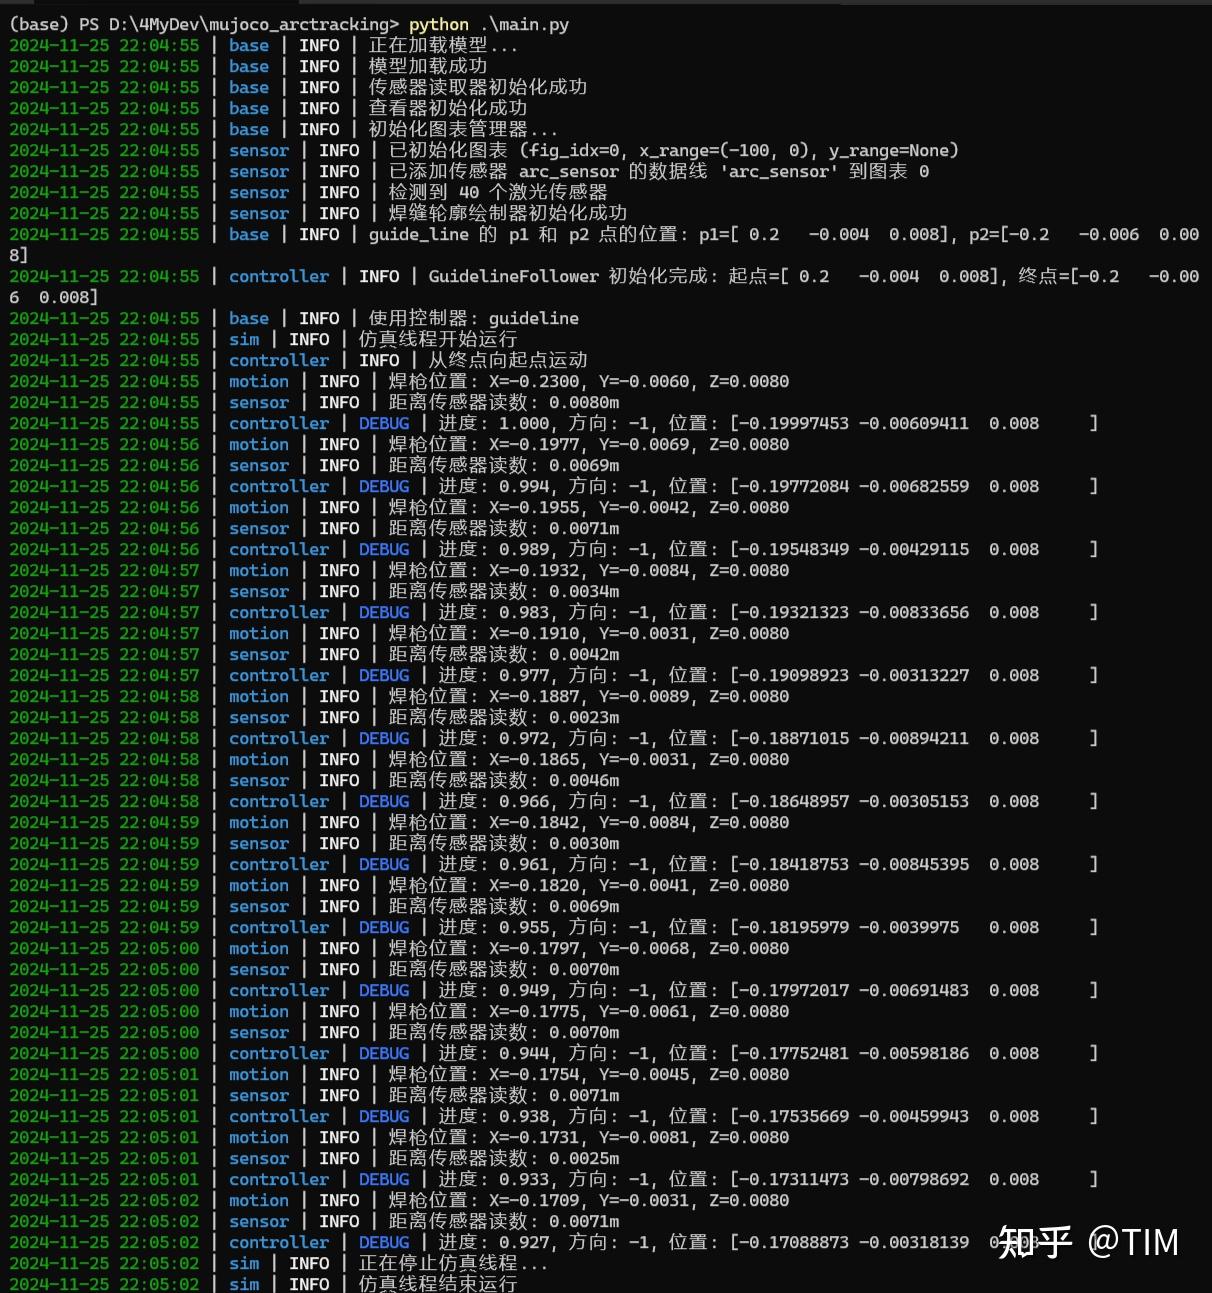Screen dimensions: 1212x1293
Task: Click the 检测到 40 个激光传感器 line
Action: coord(498,192)
